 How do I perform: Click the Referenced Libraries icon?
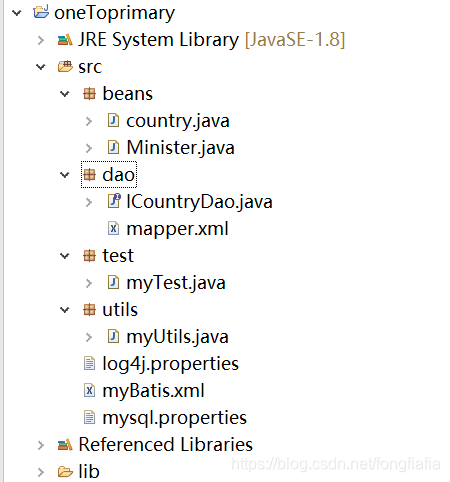pos(65,445)
